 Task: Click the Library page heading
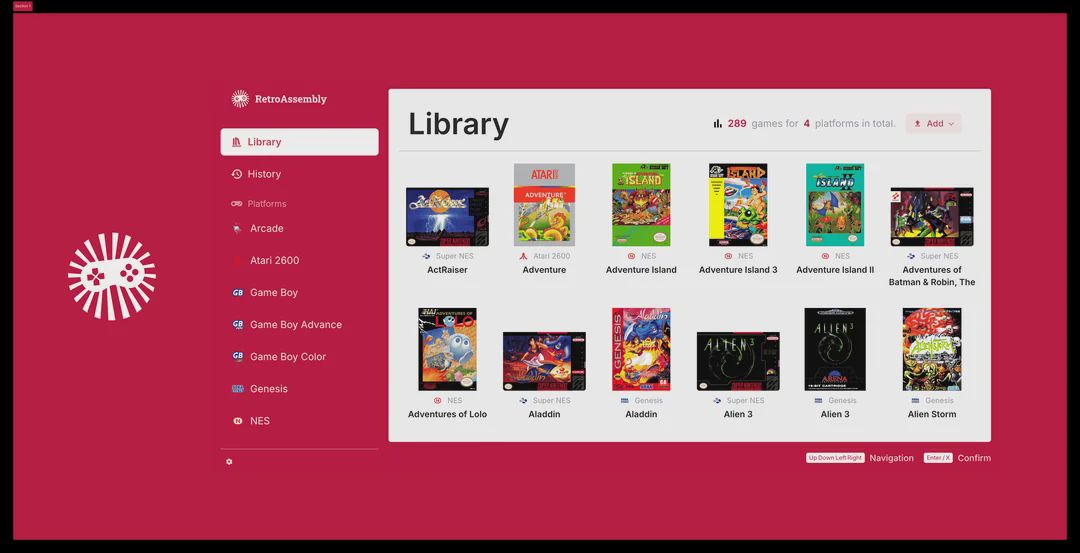459,125
